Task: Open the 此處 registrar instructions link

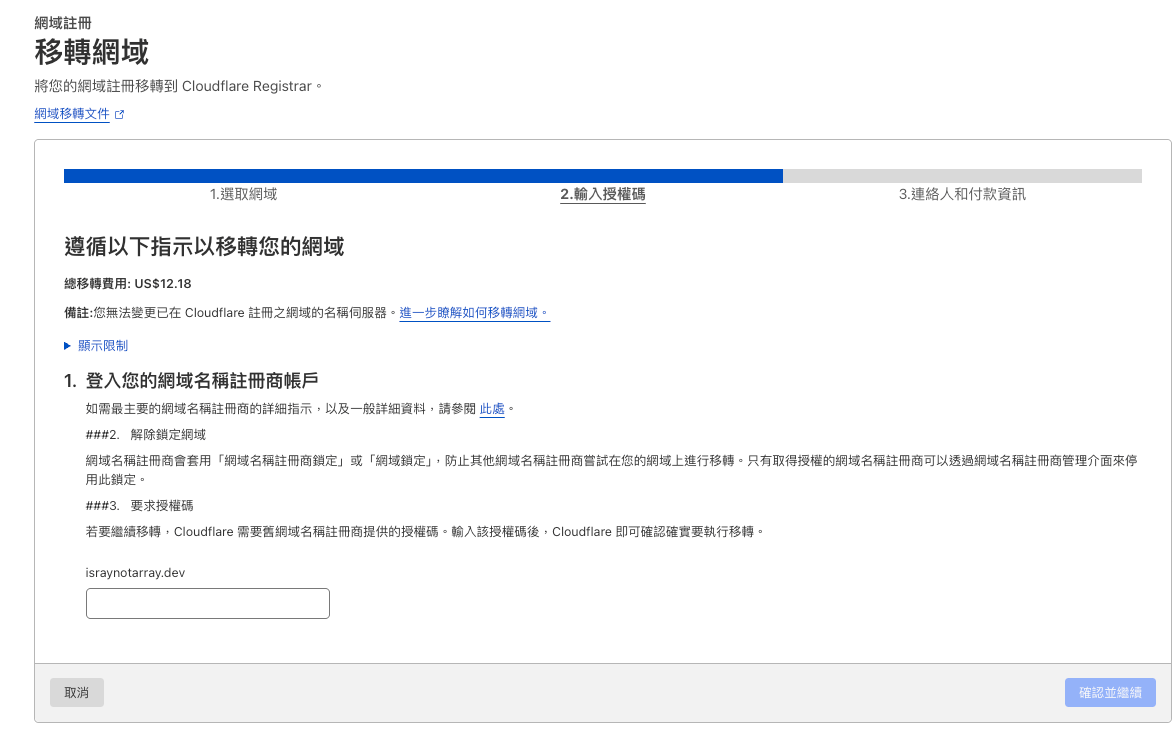Action: point(492,409)
